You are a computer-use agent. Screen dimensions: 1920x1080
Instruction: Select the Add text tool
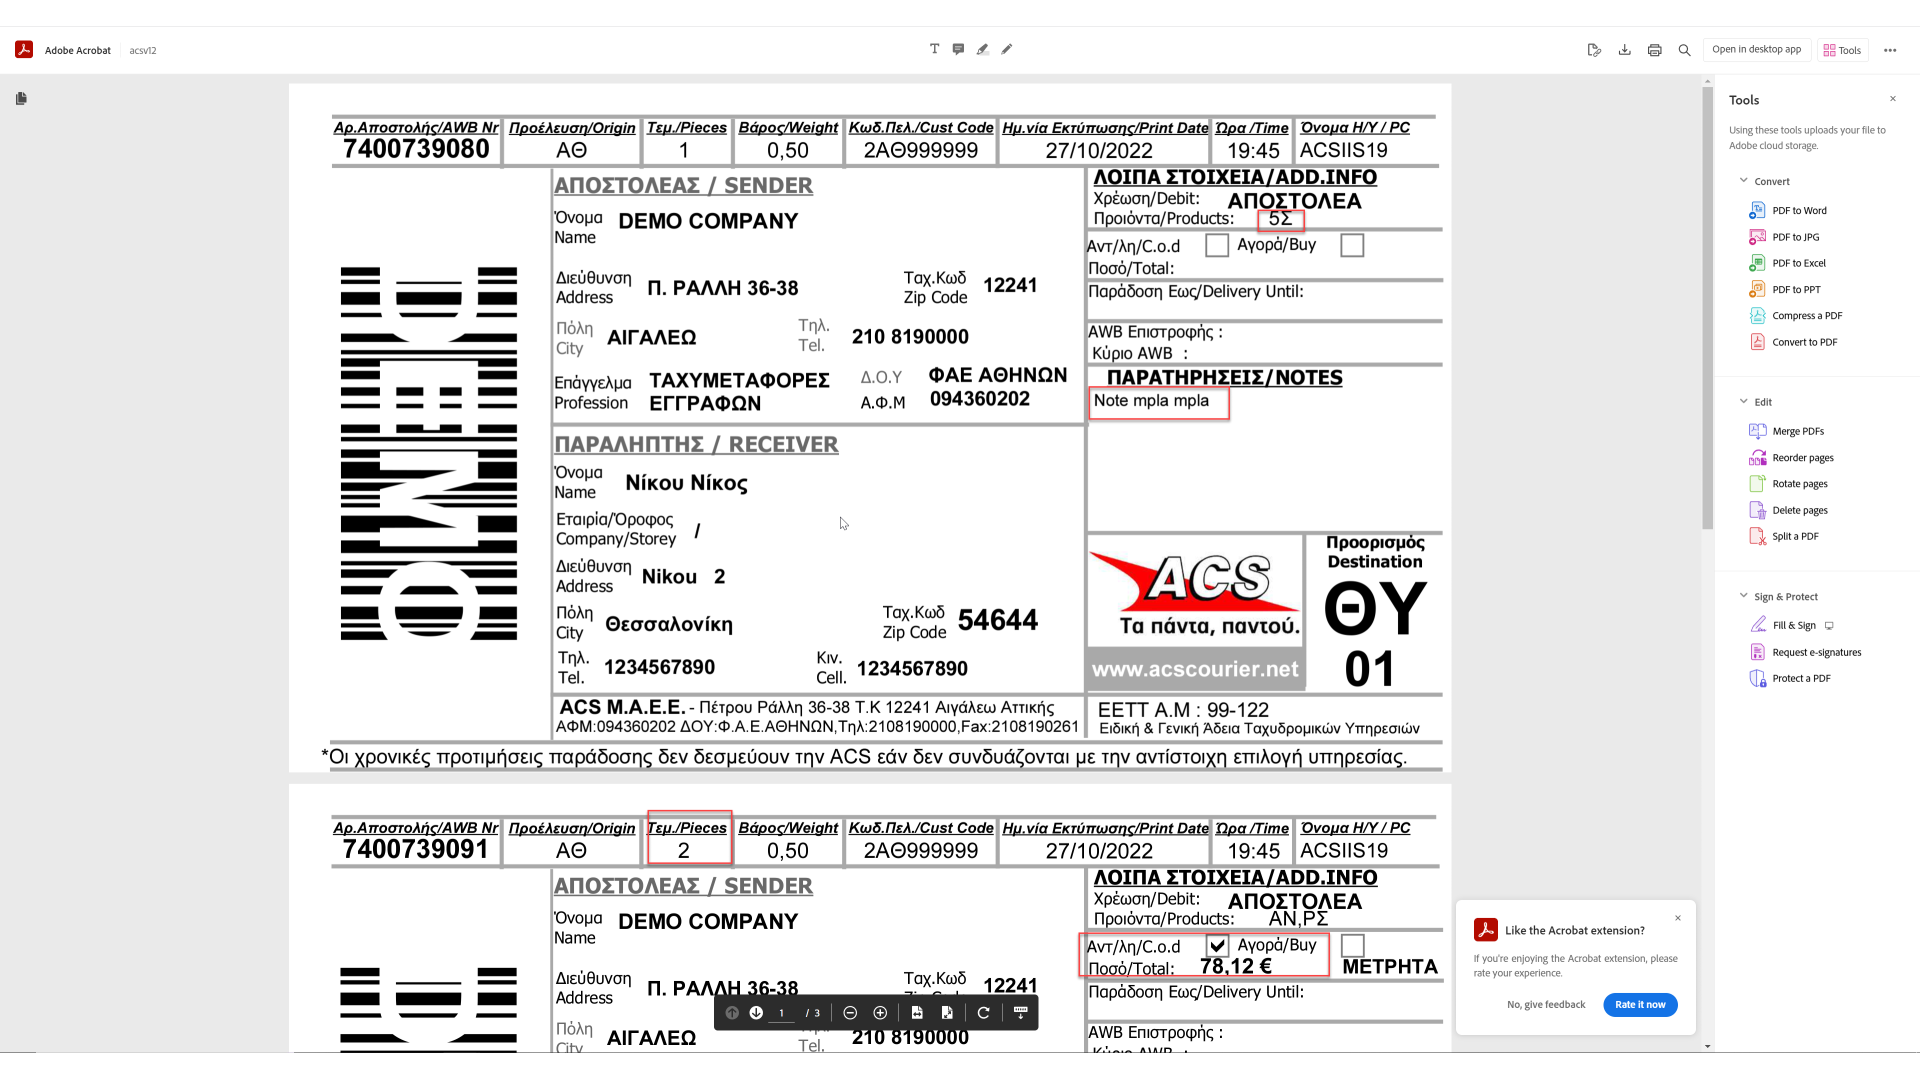click(934, 49)
